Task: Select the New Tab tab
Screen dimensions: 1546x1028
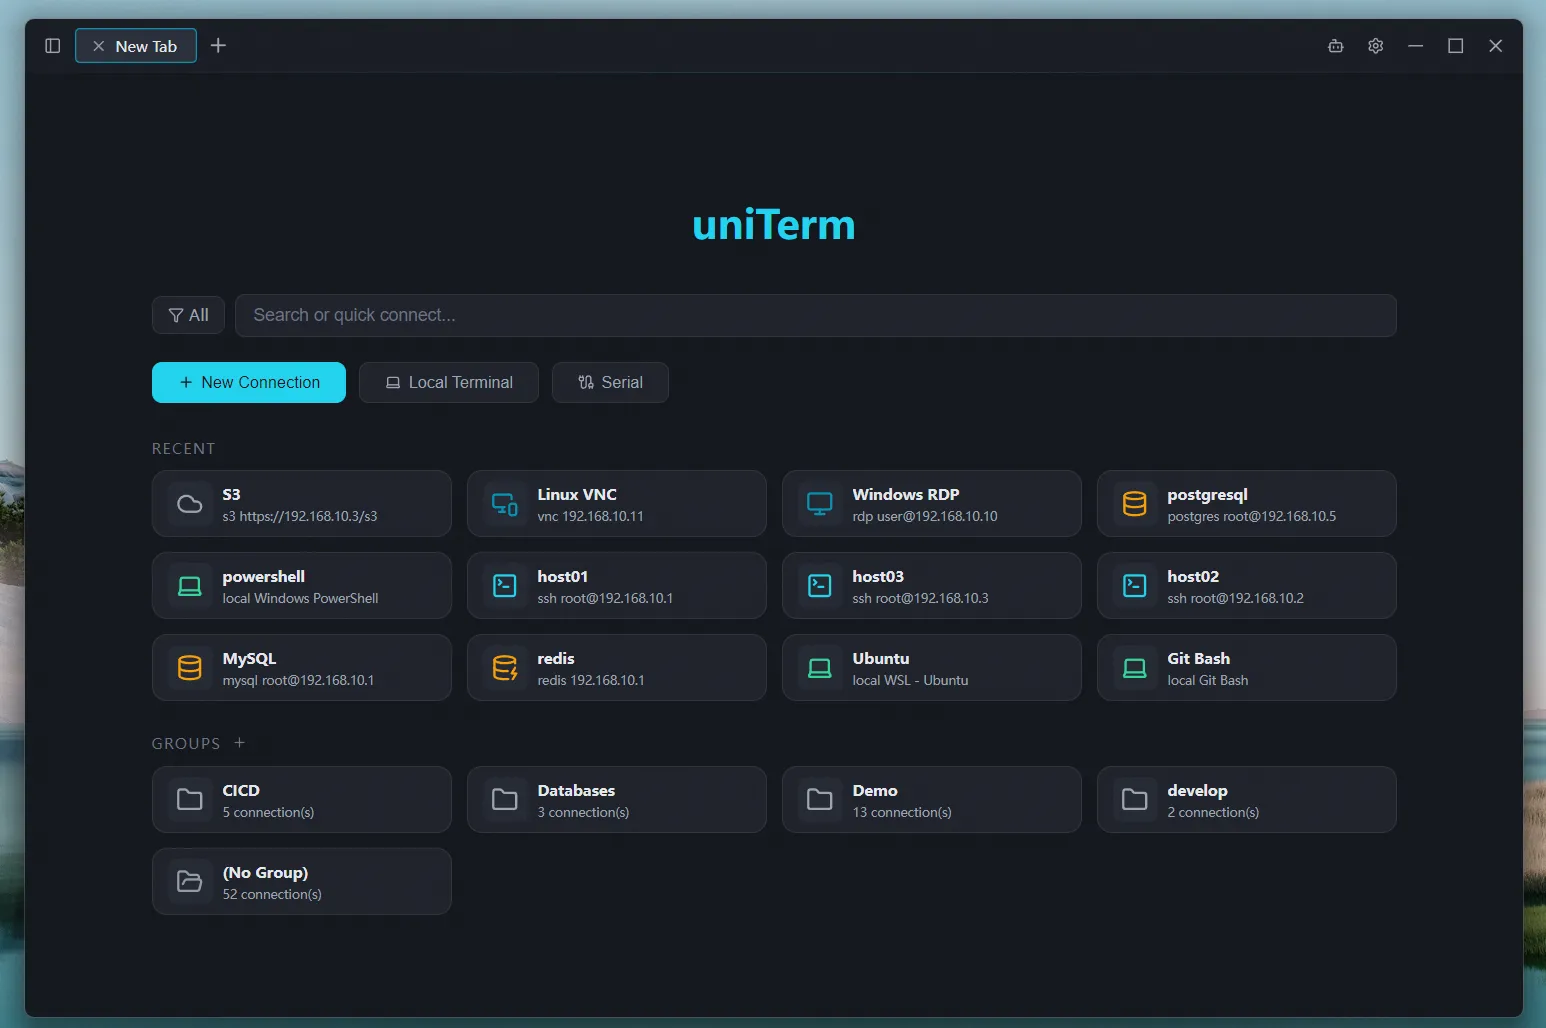Action: 136,46
